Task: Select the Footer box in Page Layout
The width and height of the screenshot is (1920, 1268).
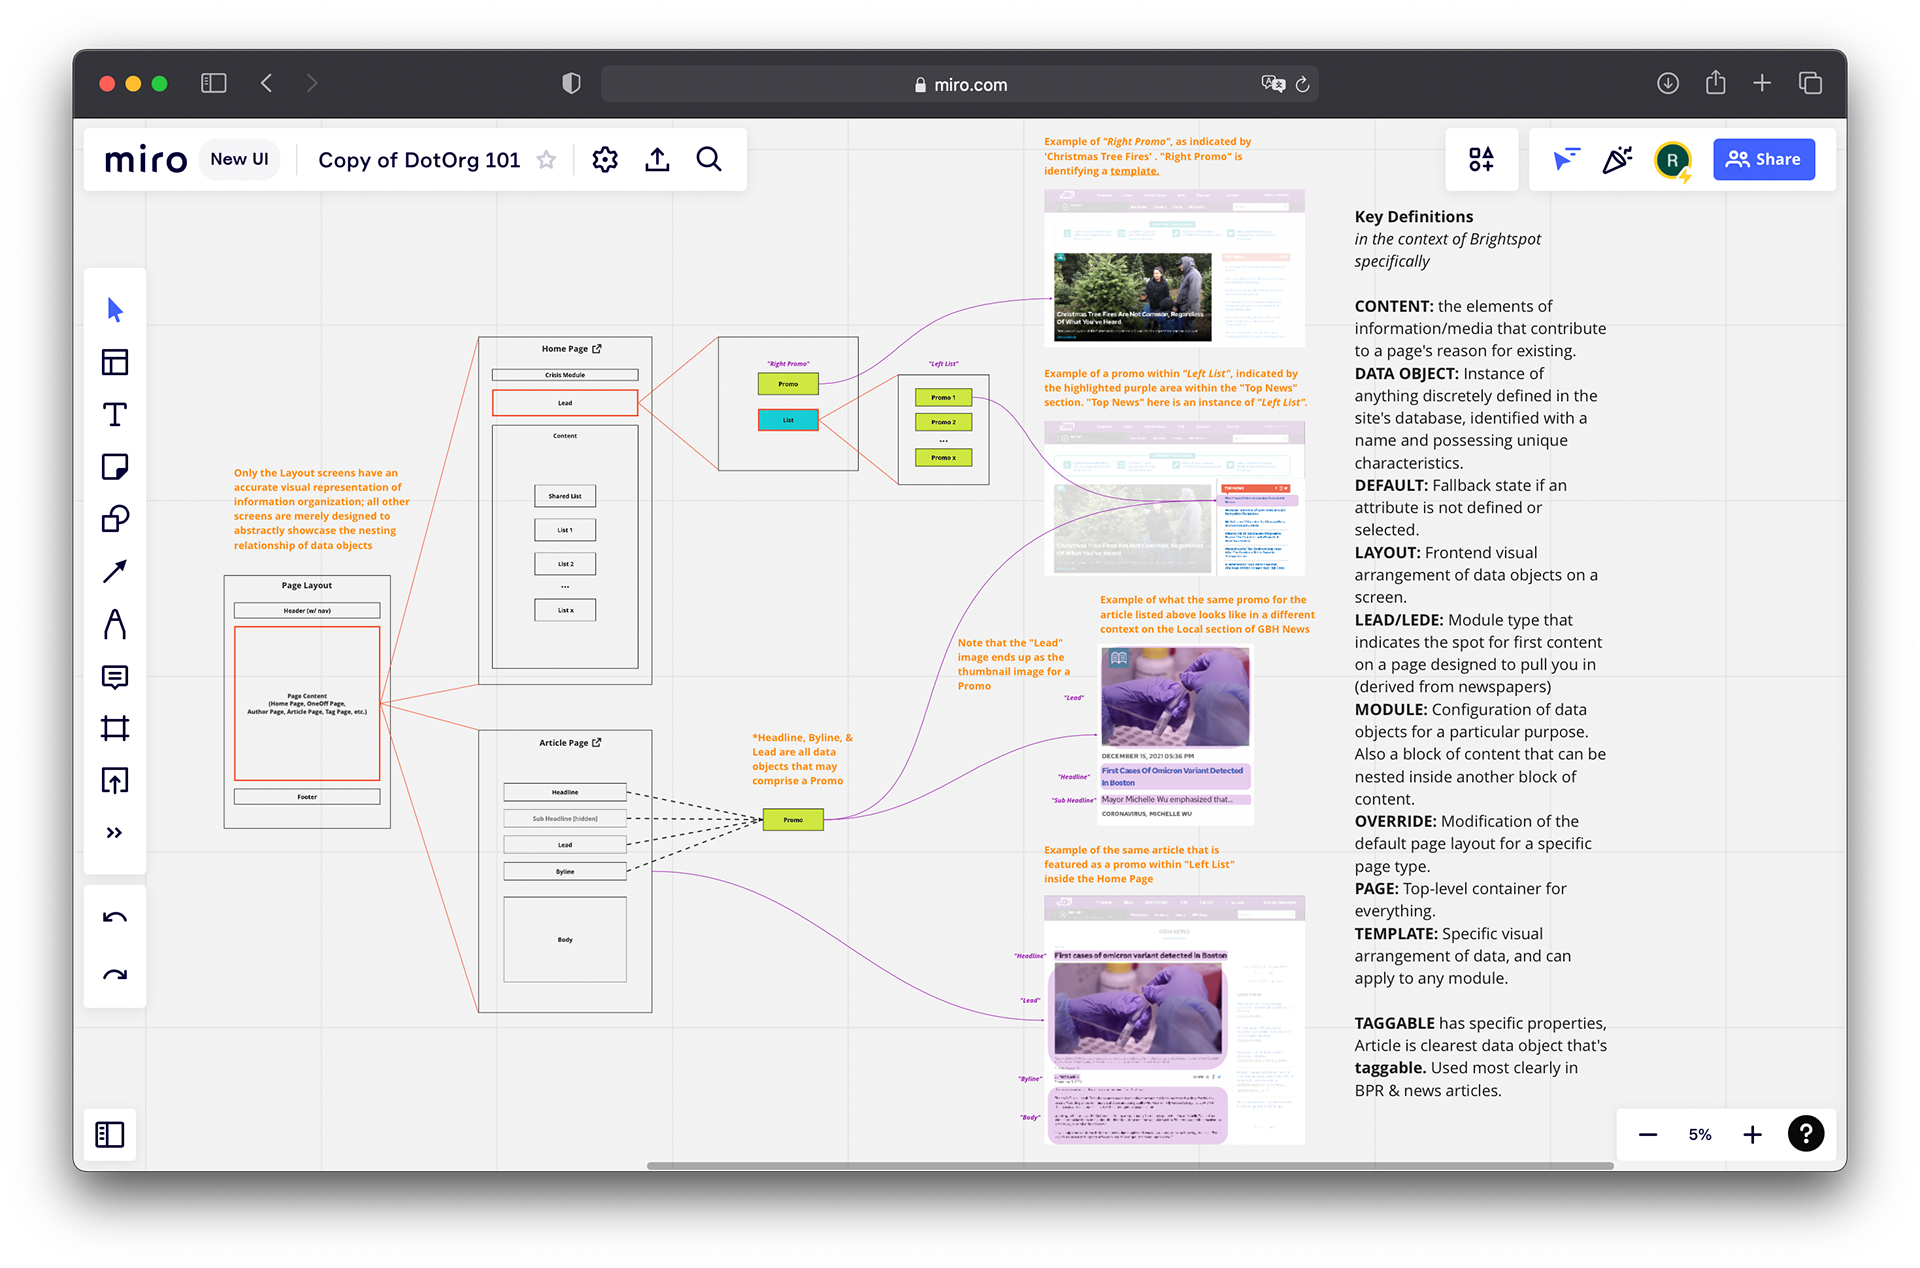Action: [307, 797]
